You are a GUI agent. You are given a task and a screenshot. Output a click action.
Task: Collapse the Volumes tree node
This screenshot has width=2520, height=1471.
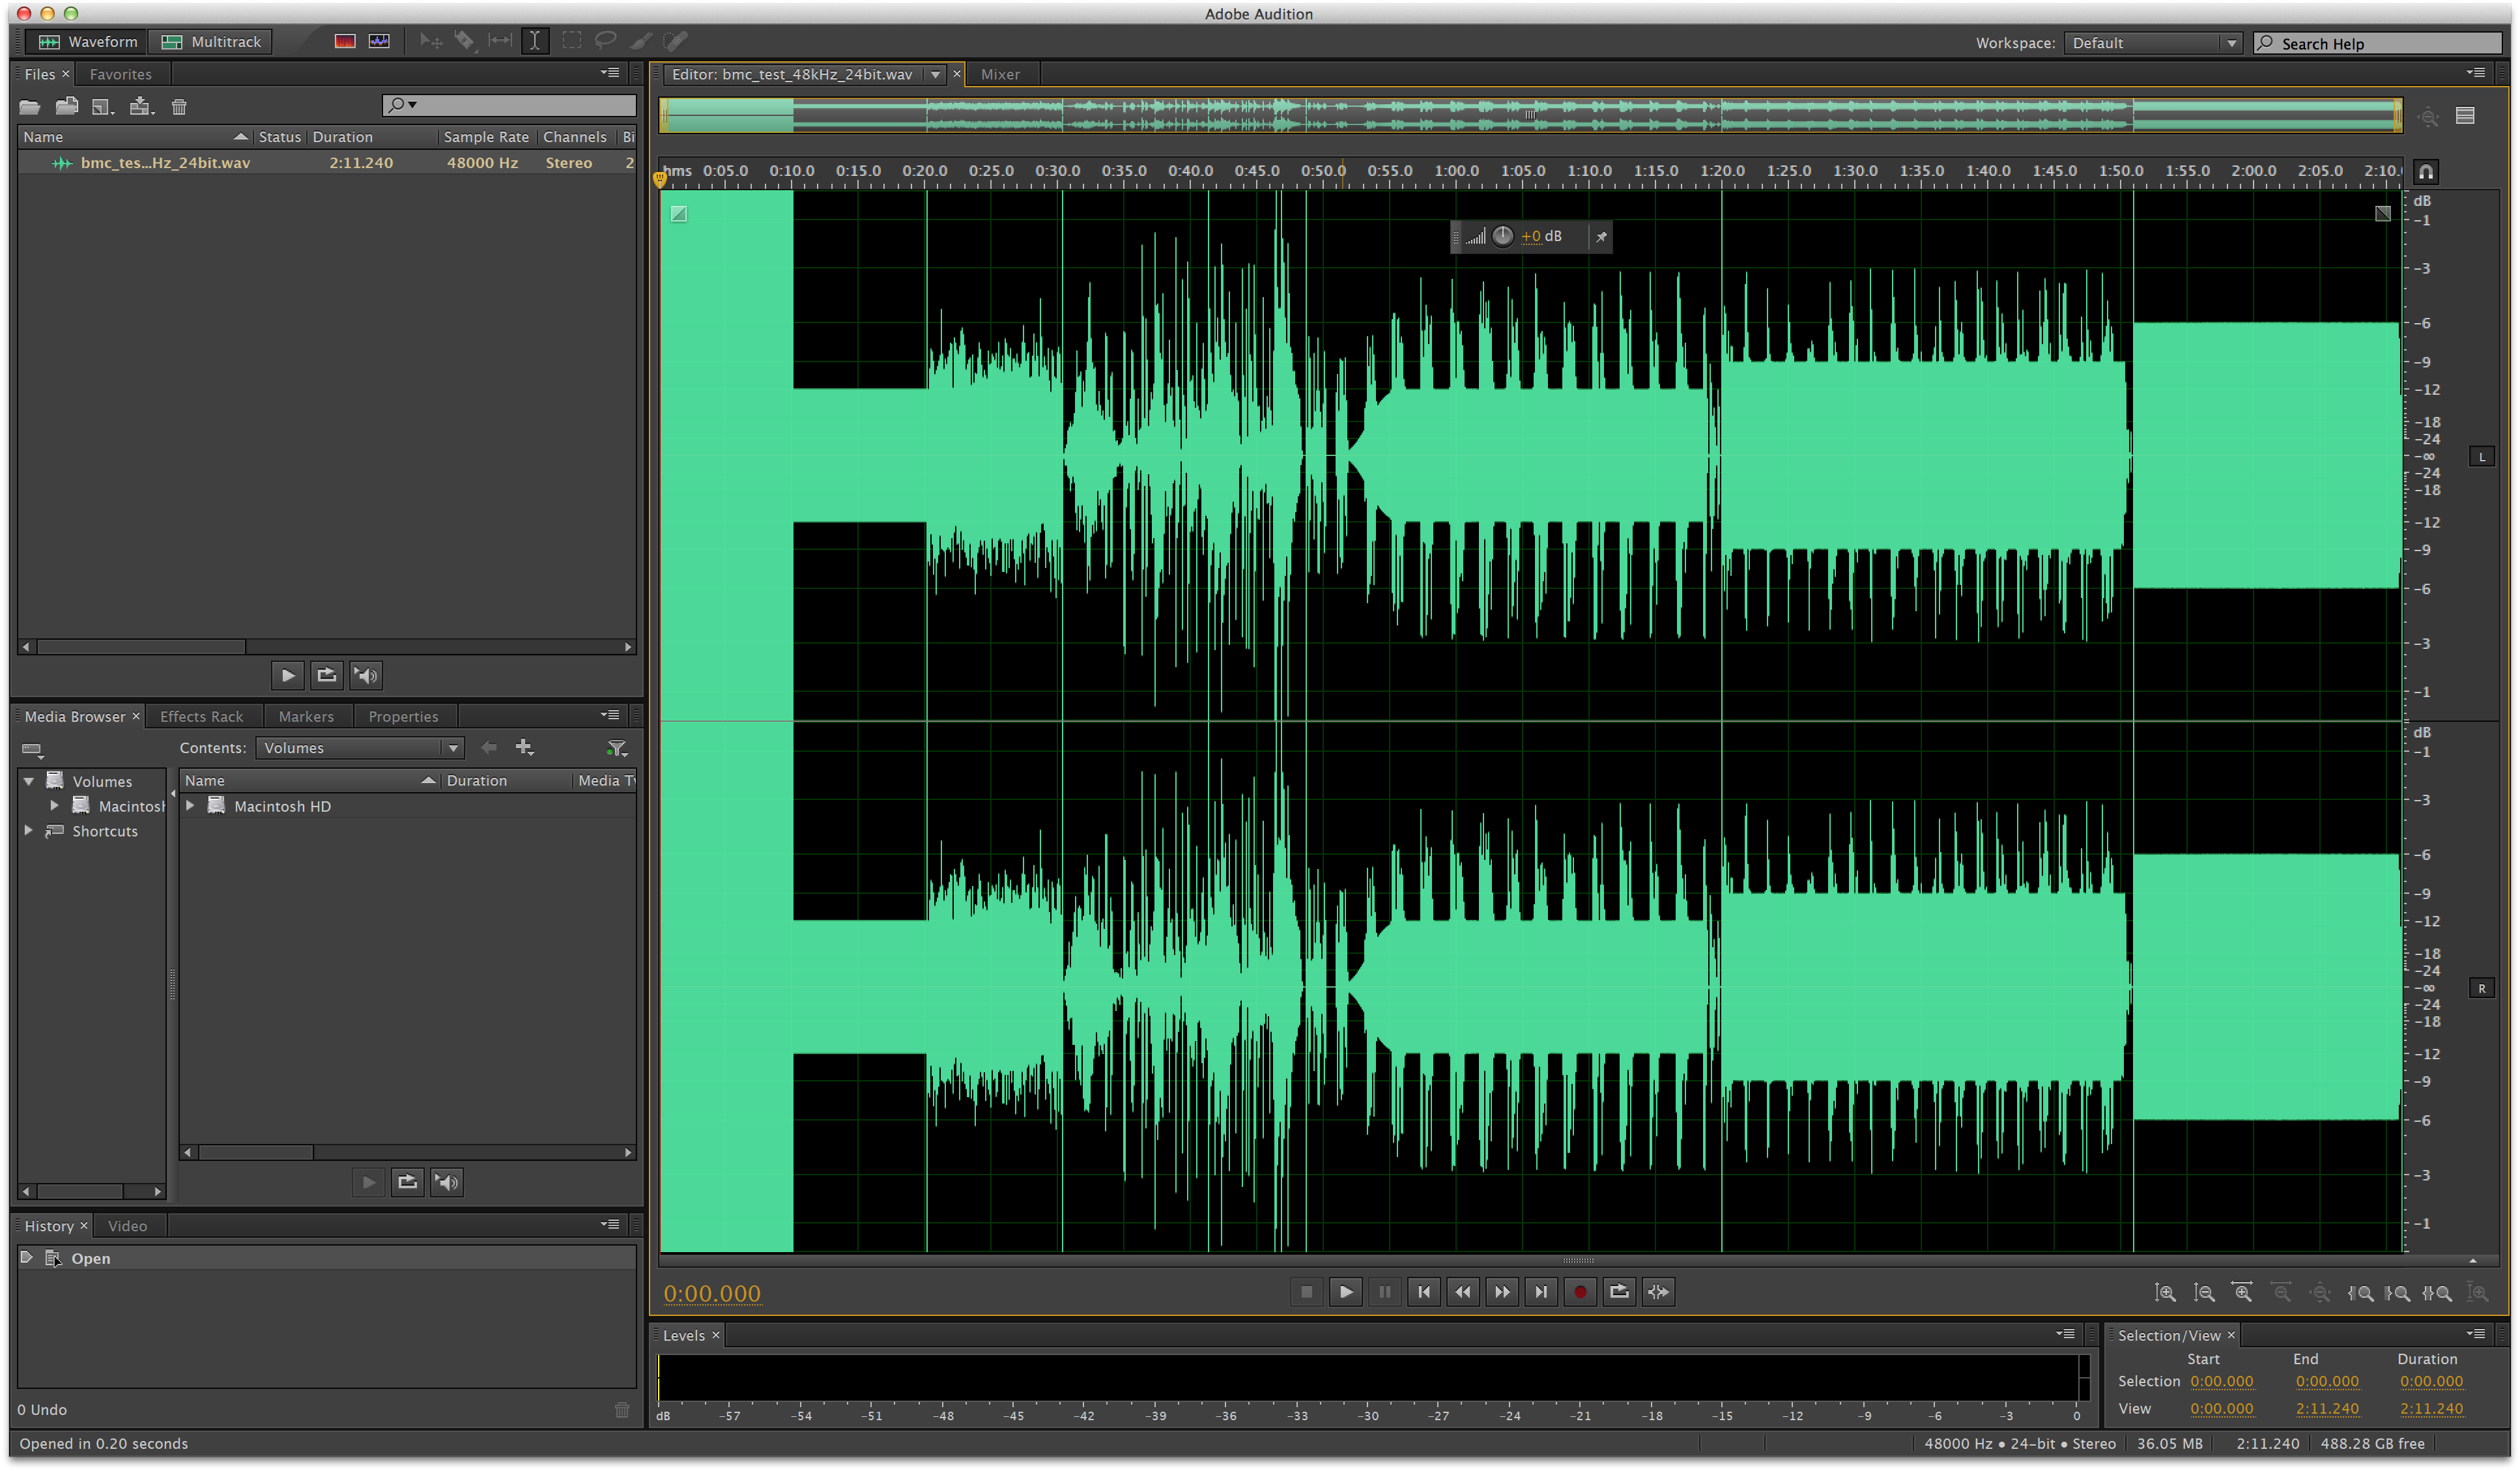(x=29, y=781)
